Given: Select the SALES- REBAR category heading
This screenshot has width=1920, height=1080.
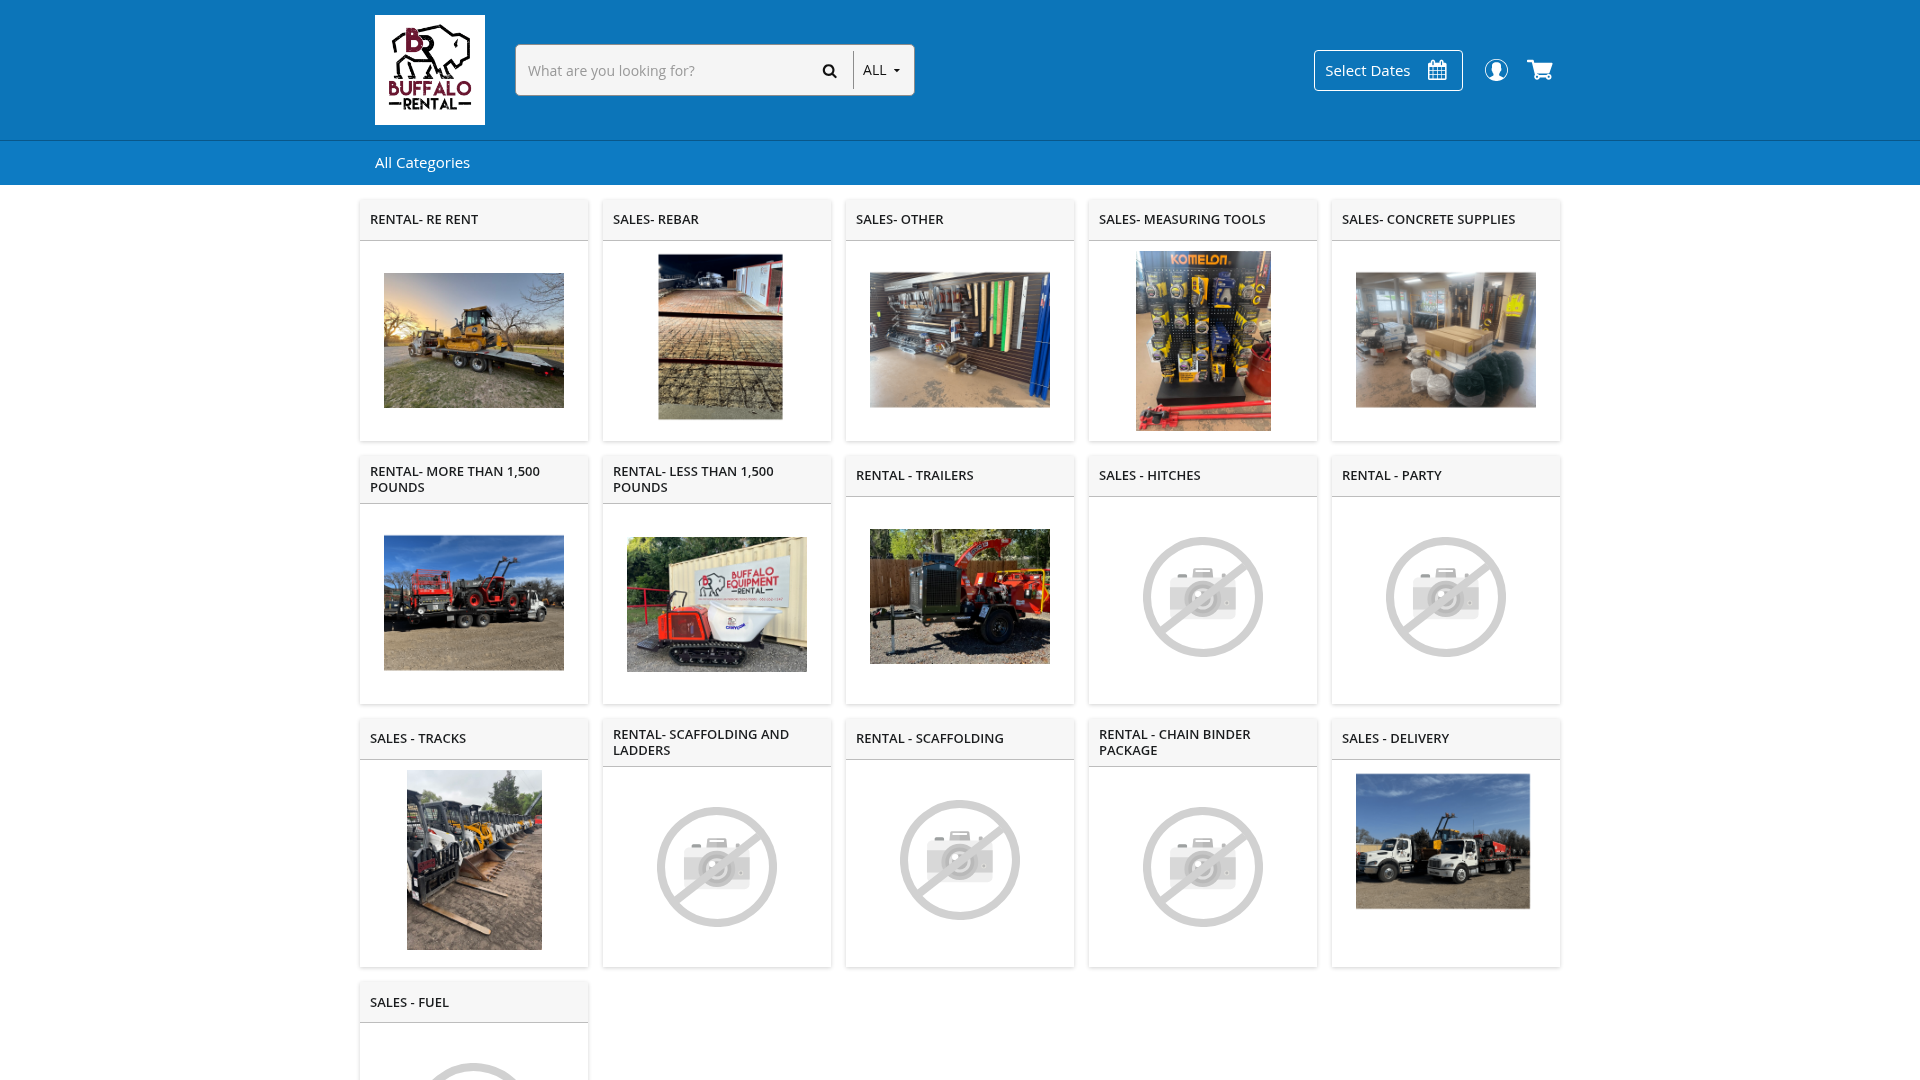Looking at the screenshot, I should tap(655, 219).
